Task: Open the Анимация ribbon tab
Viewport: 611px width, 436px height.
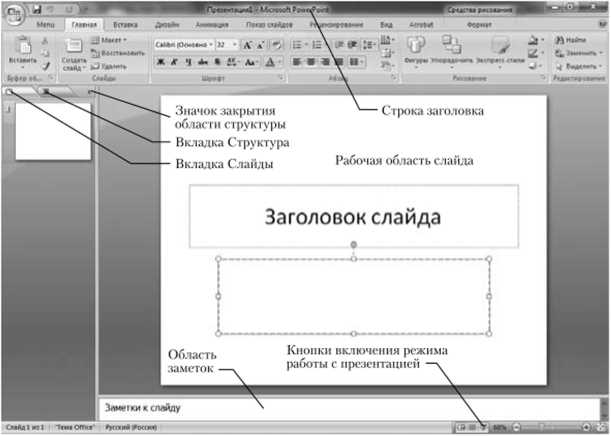Action: pos(212,25)
